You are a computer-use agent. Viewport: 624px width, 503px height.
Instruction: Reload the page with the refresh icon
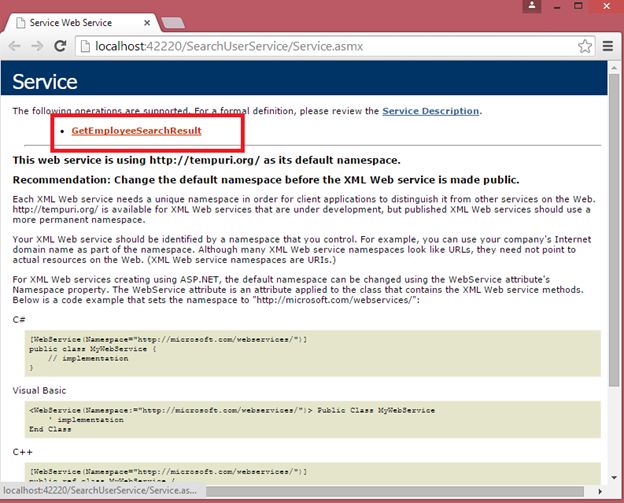point(60,46)
